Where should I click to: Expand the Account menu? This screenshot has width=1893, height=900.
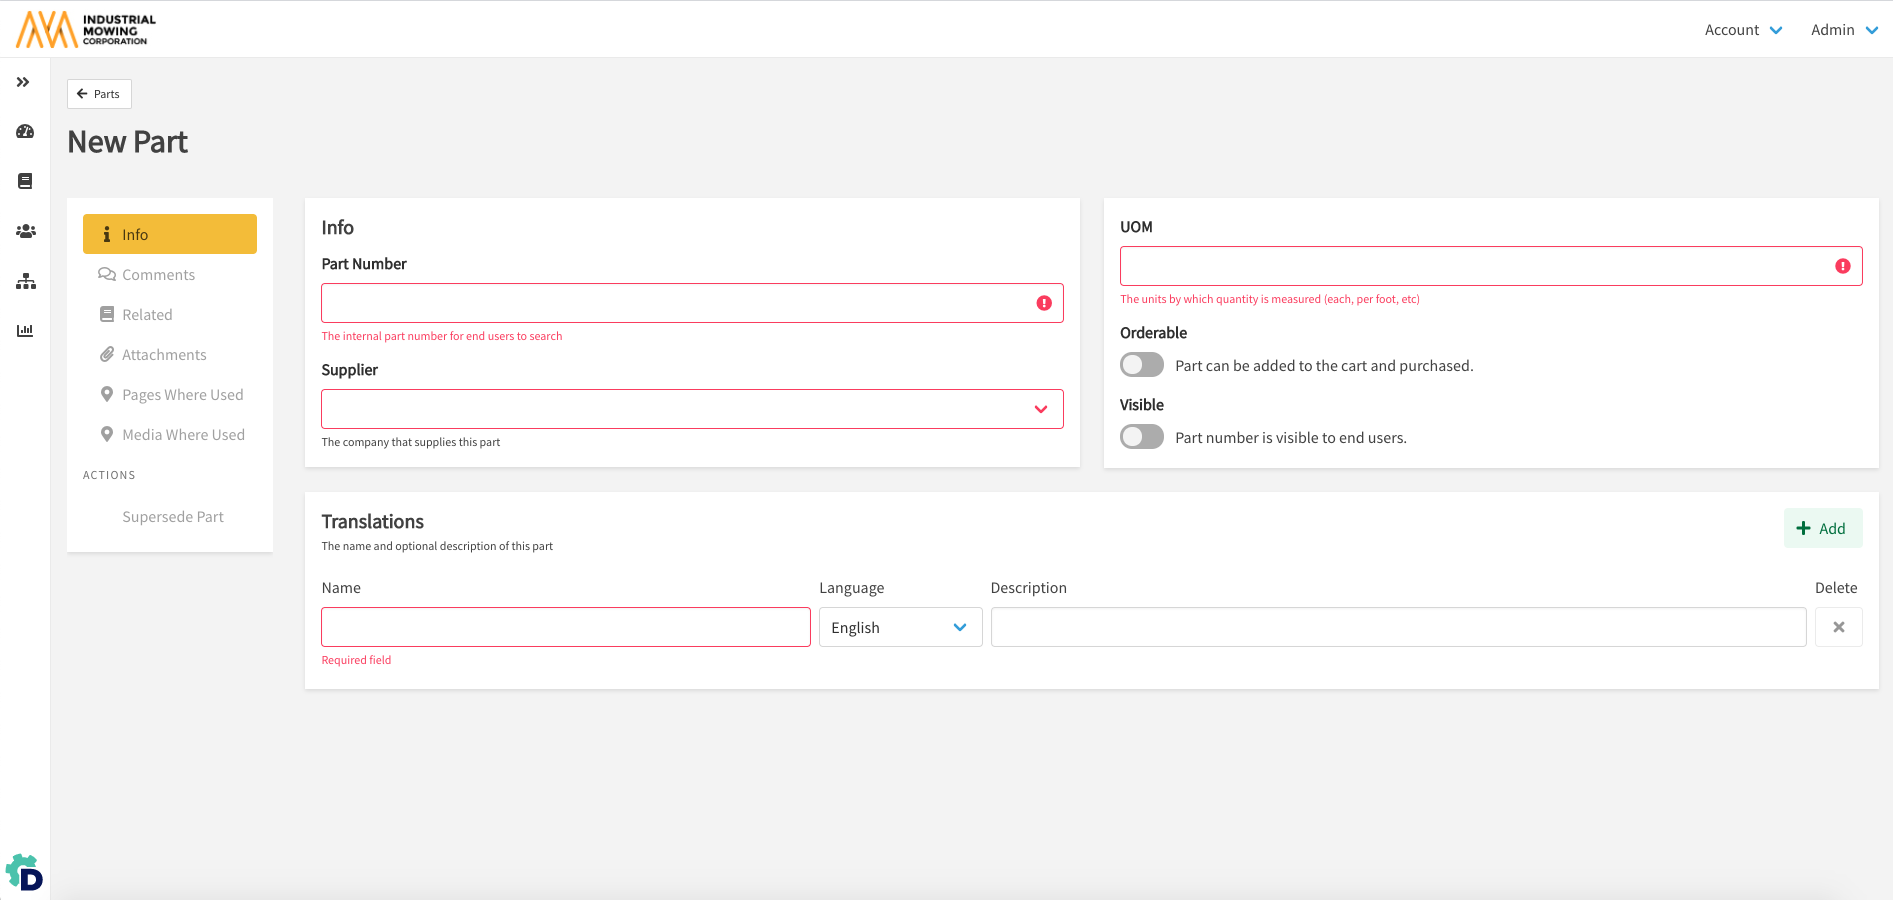pos(1743,30)
